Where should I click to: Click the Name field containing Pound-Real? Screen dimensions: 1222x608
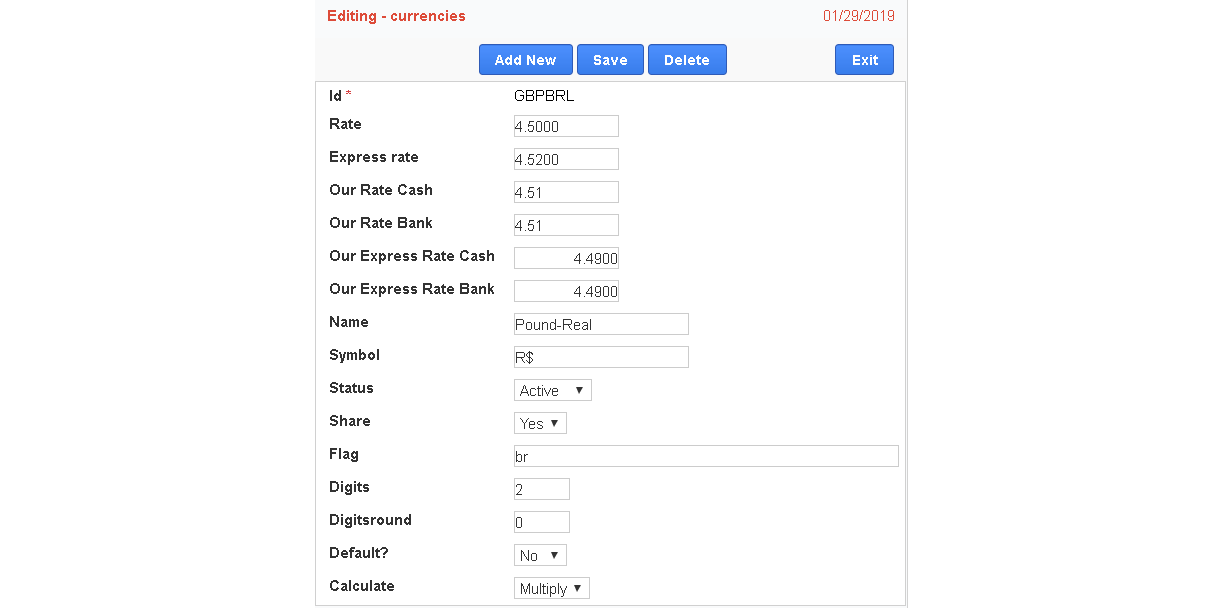tap(601, 324)
